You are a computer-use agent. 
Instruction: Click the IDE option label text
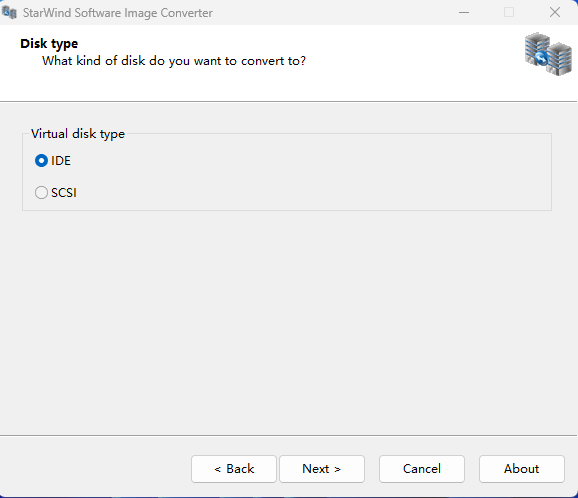(x=61, y=161)
